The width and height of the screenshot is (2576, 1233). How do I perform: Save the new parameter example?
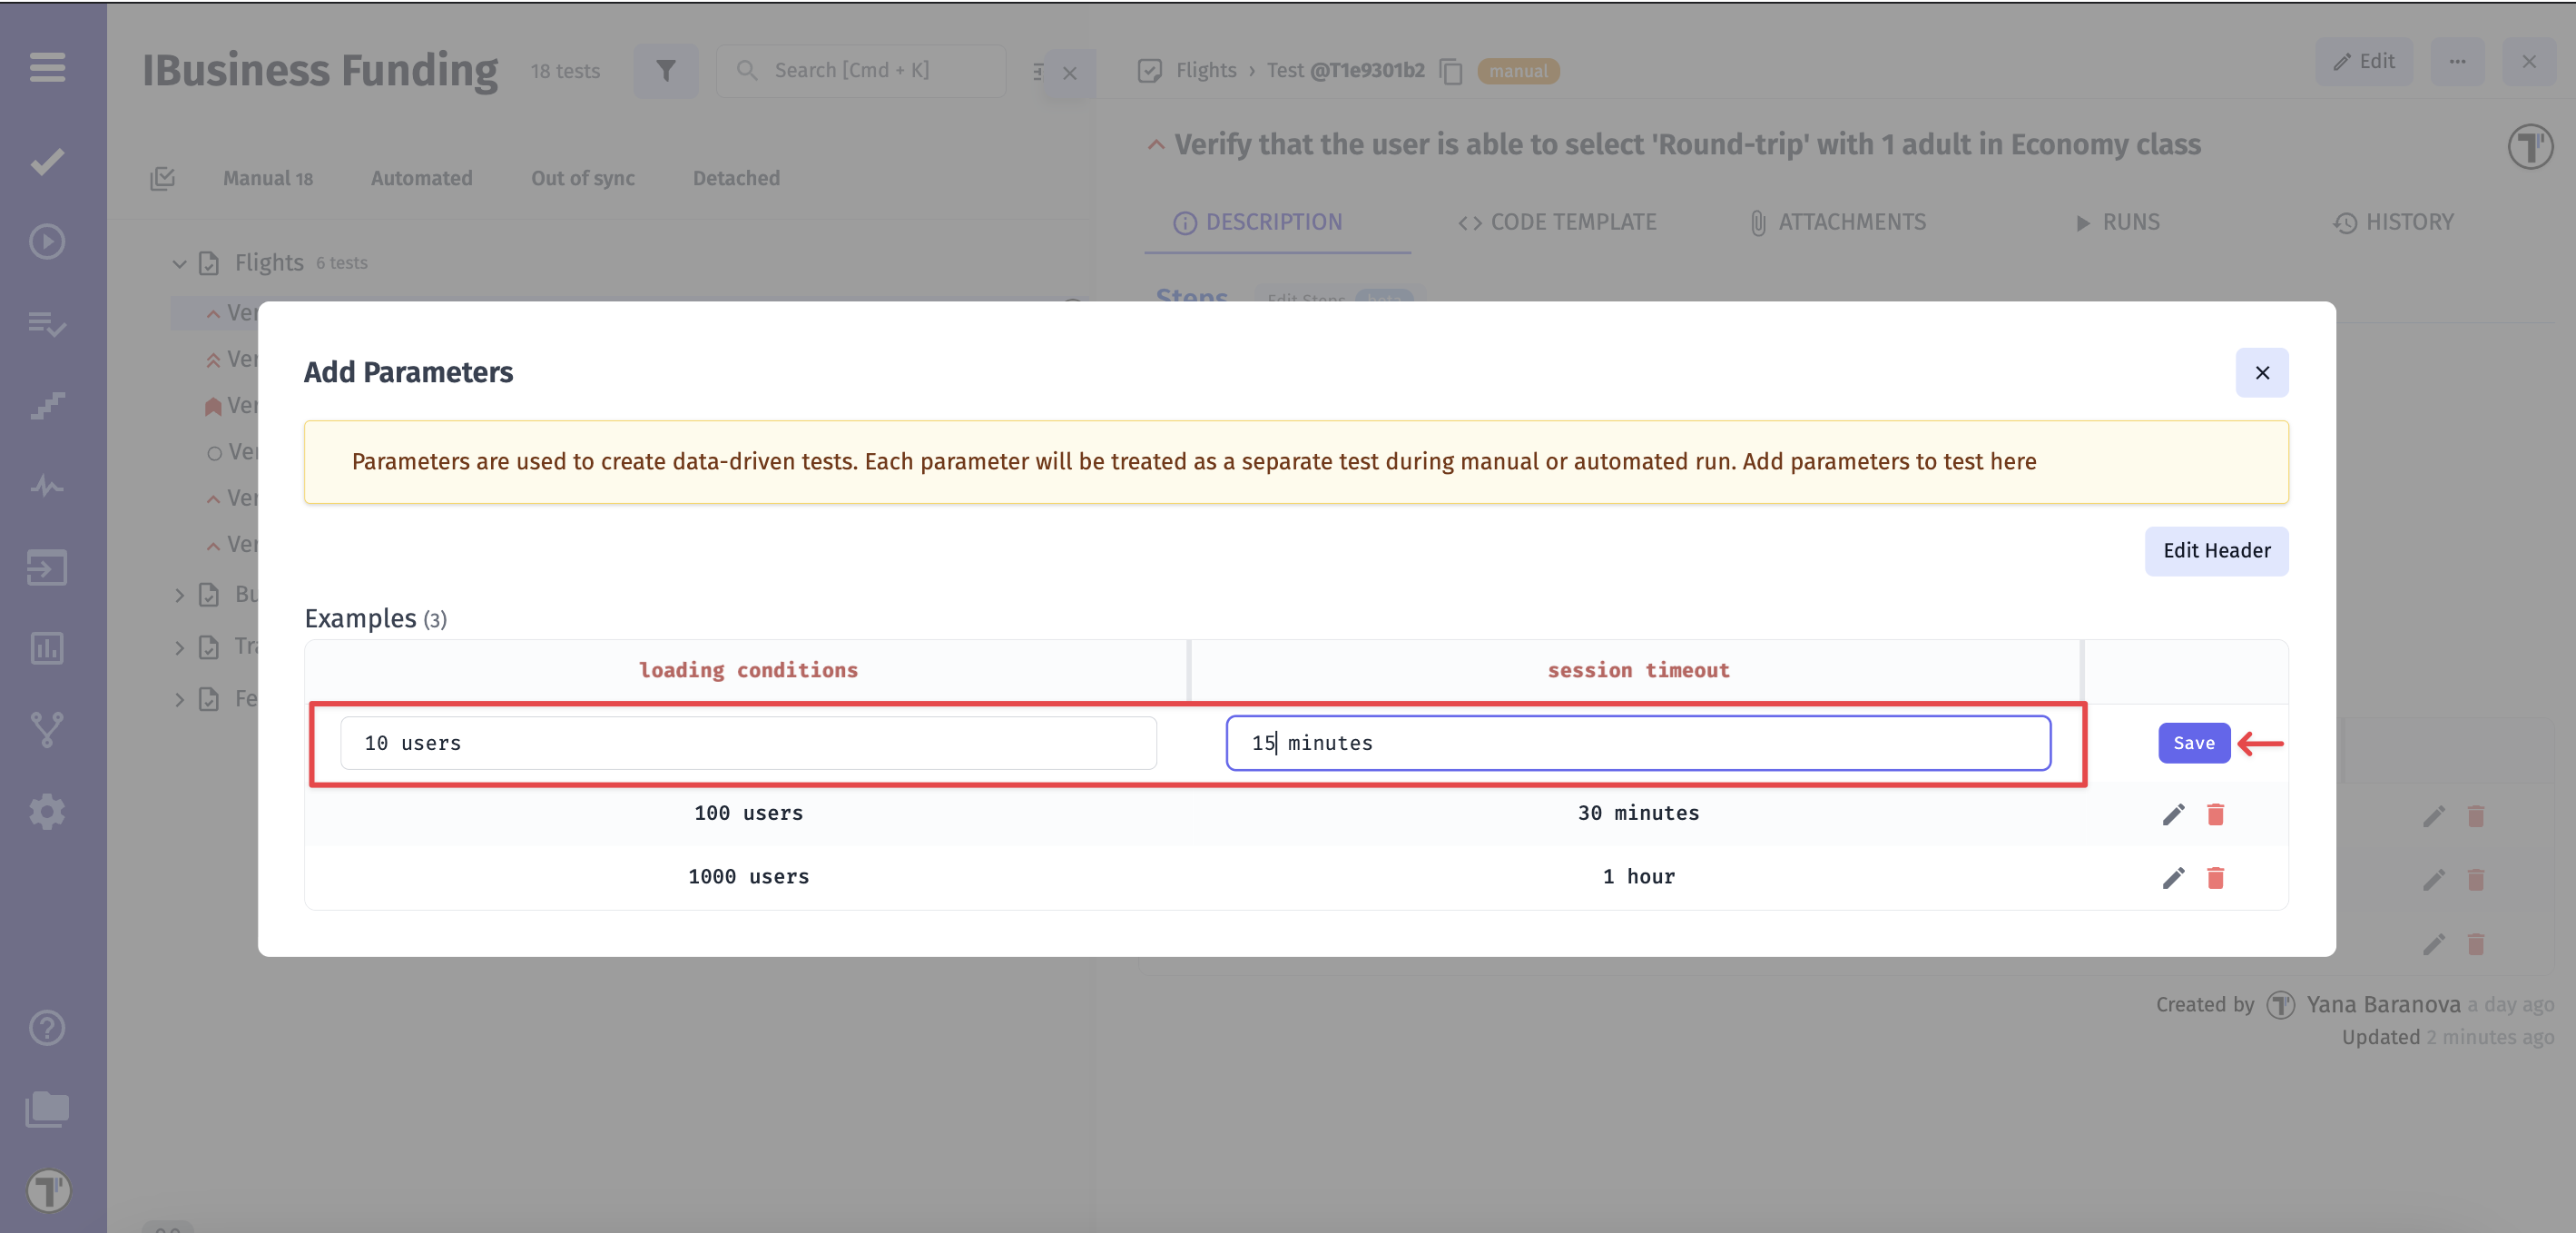tap(2194, 743)
